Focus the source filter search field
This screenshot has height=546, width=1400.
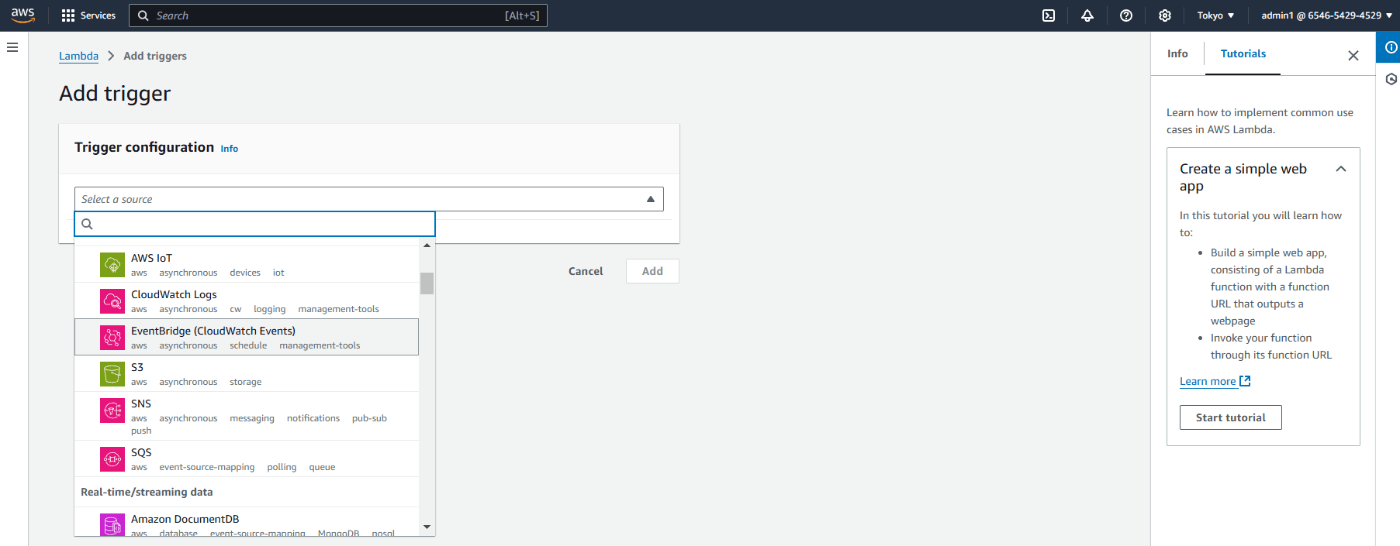[255, 224]
